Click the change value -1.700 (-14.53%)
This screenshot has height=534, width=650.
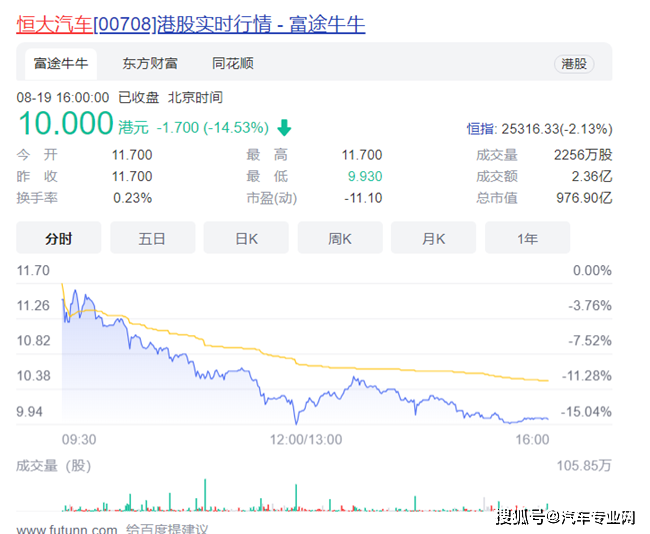213,128
